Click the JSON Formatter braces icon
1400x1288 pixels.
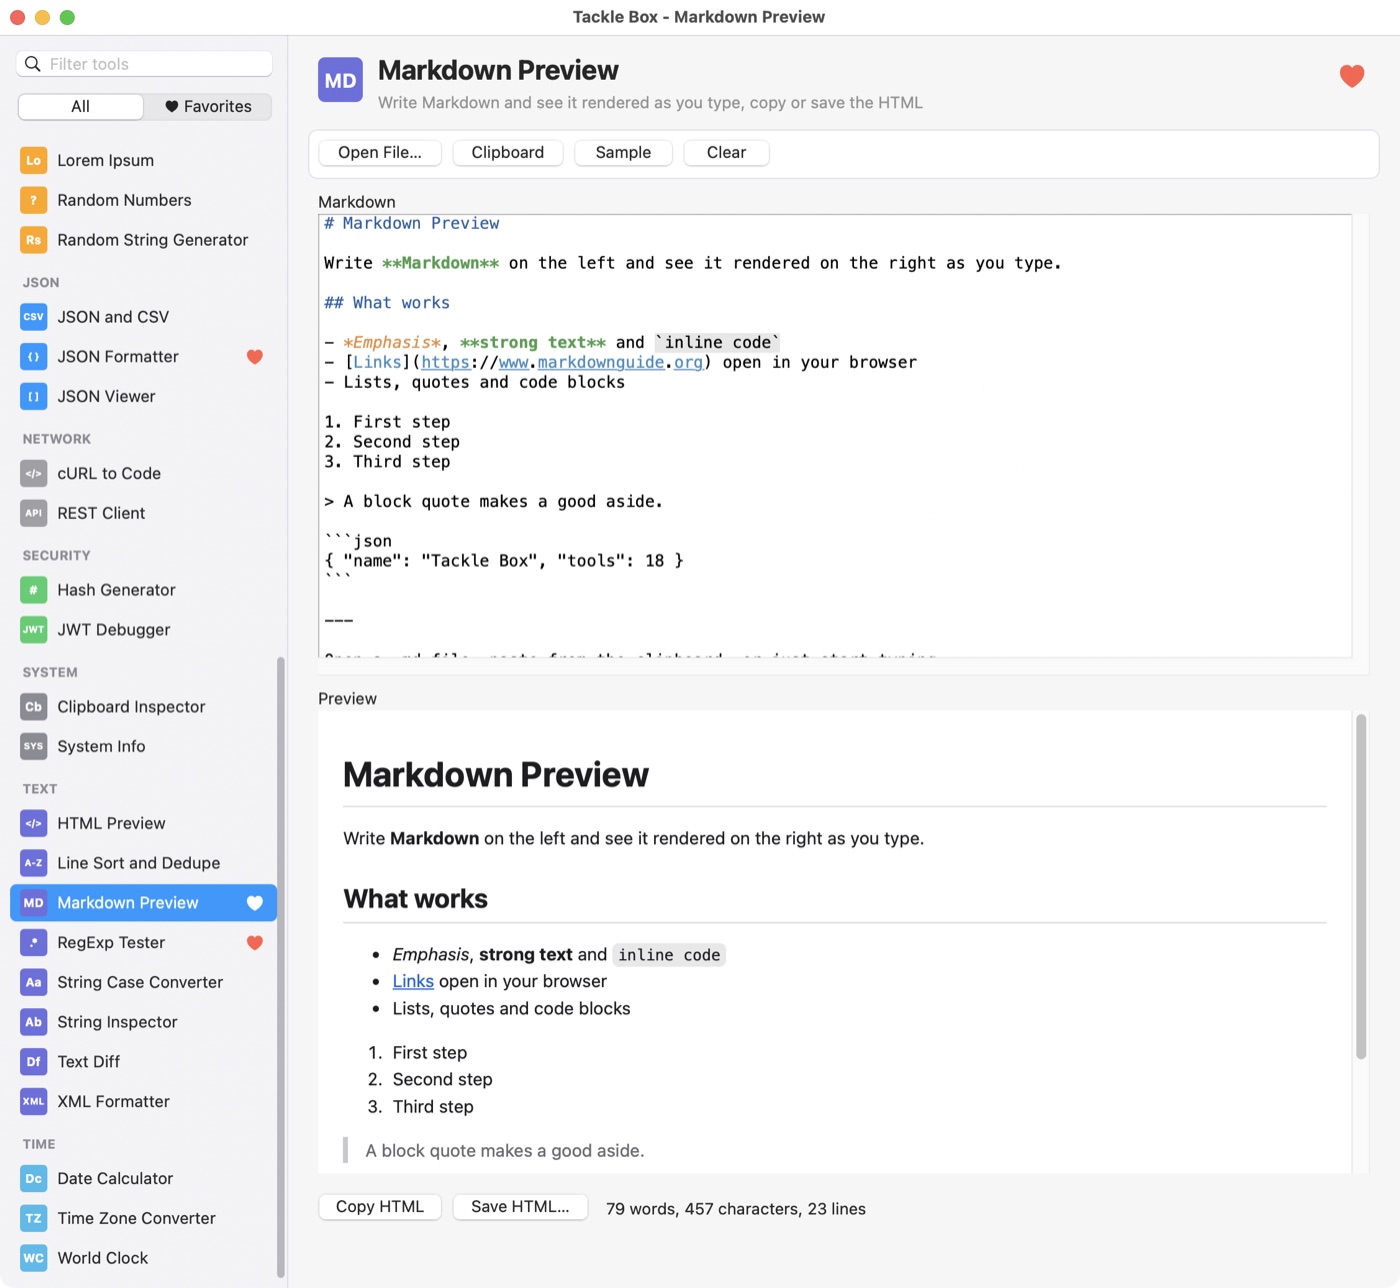pos(33,357)
